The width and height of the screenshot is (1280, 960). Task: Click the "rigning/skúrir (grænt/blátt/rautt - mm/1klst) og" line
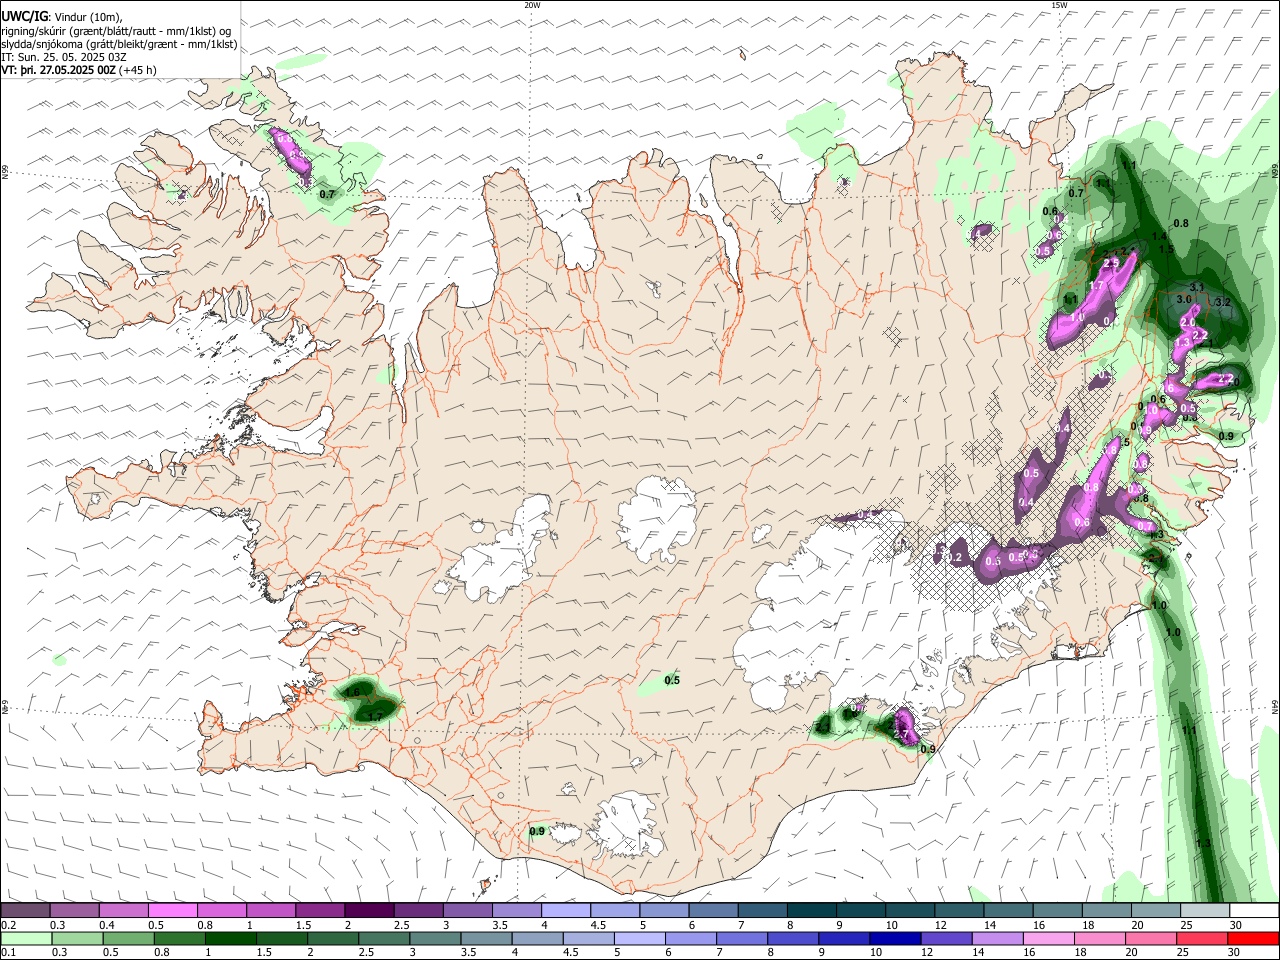point(116,31)
